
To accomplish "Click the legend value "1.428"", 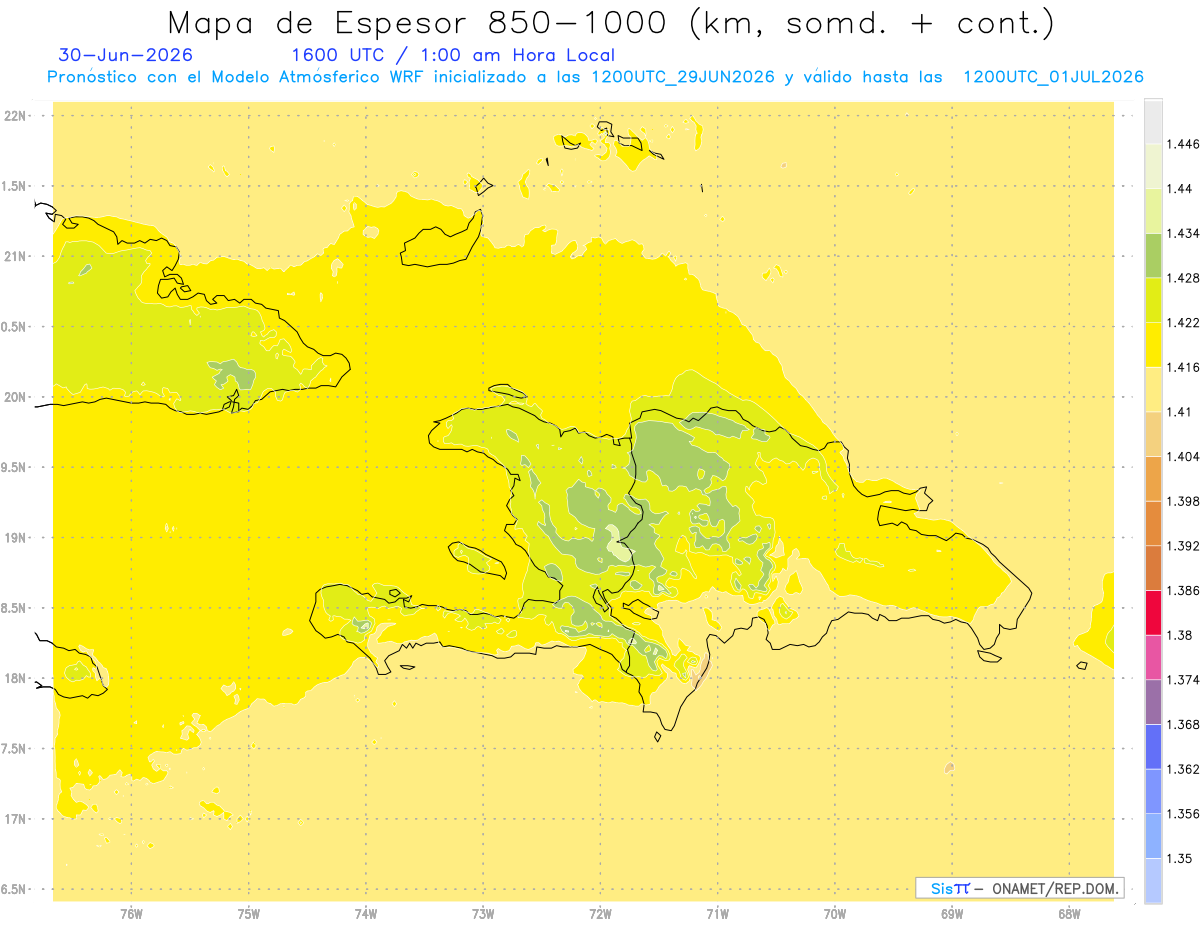I will point(1182,278).
